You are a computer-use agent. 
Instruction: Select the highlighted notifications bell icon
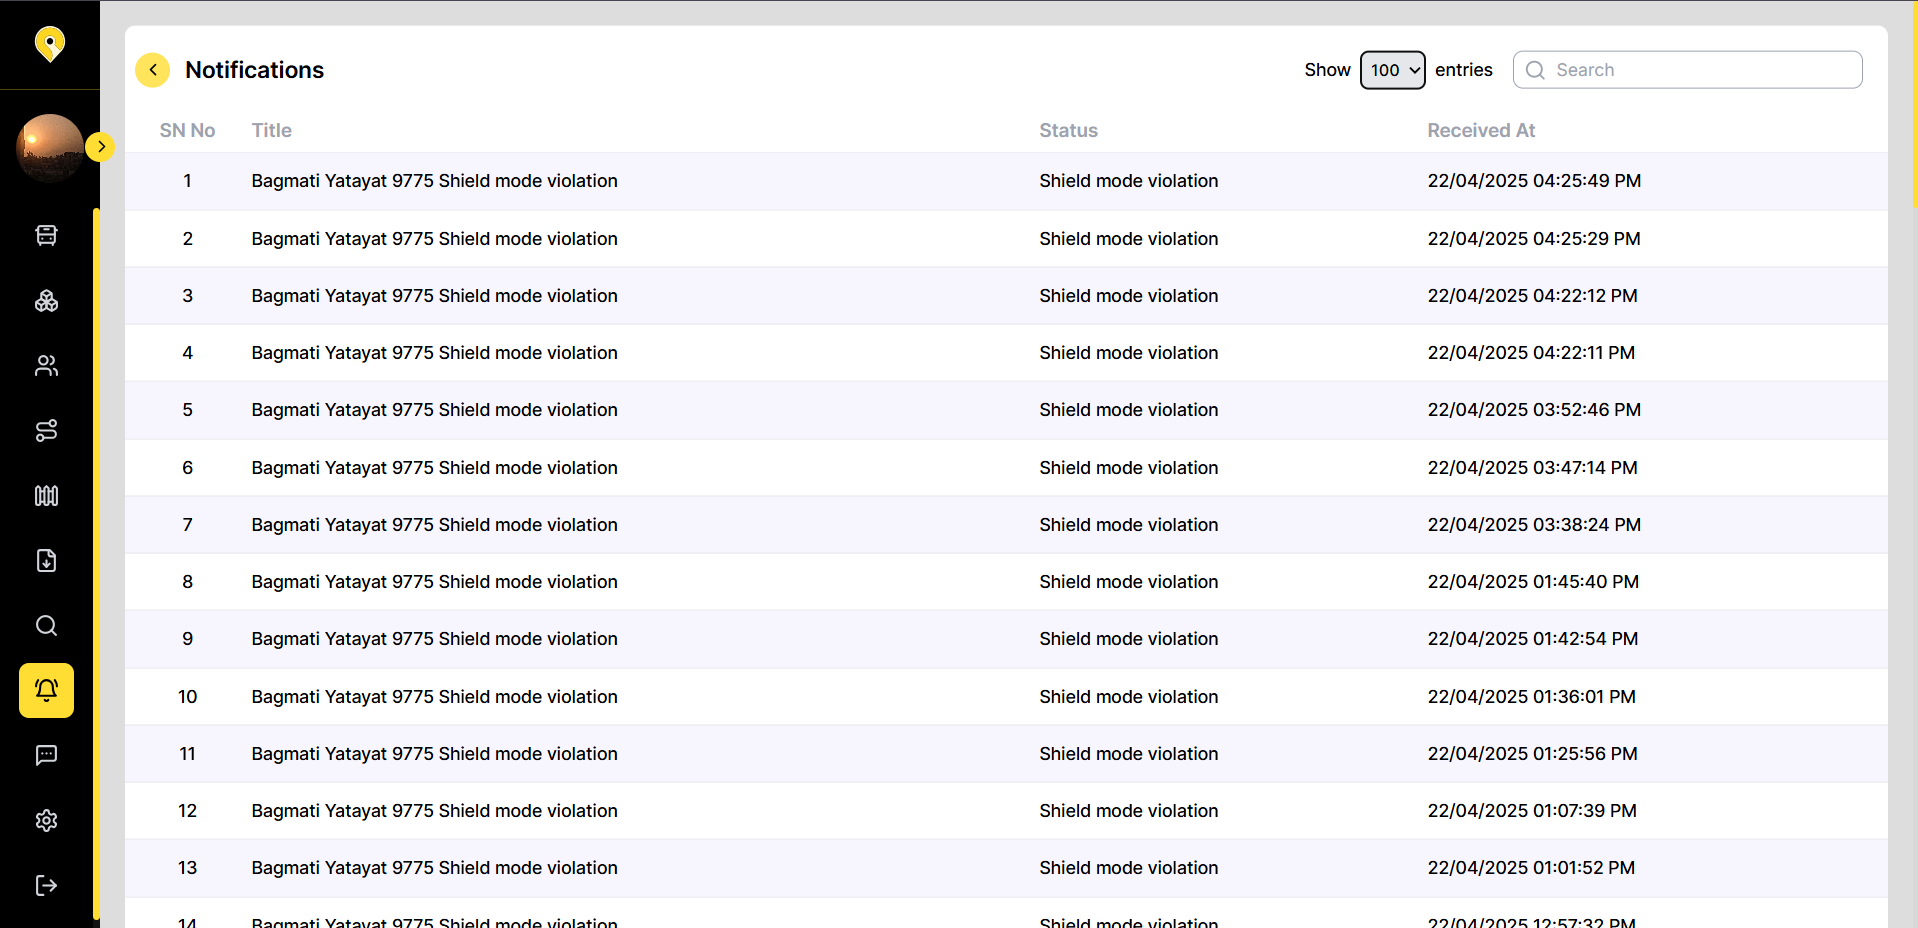46,690
